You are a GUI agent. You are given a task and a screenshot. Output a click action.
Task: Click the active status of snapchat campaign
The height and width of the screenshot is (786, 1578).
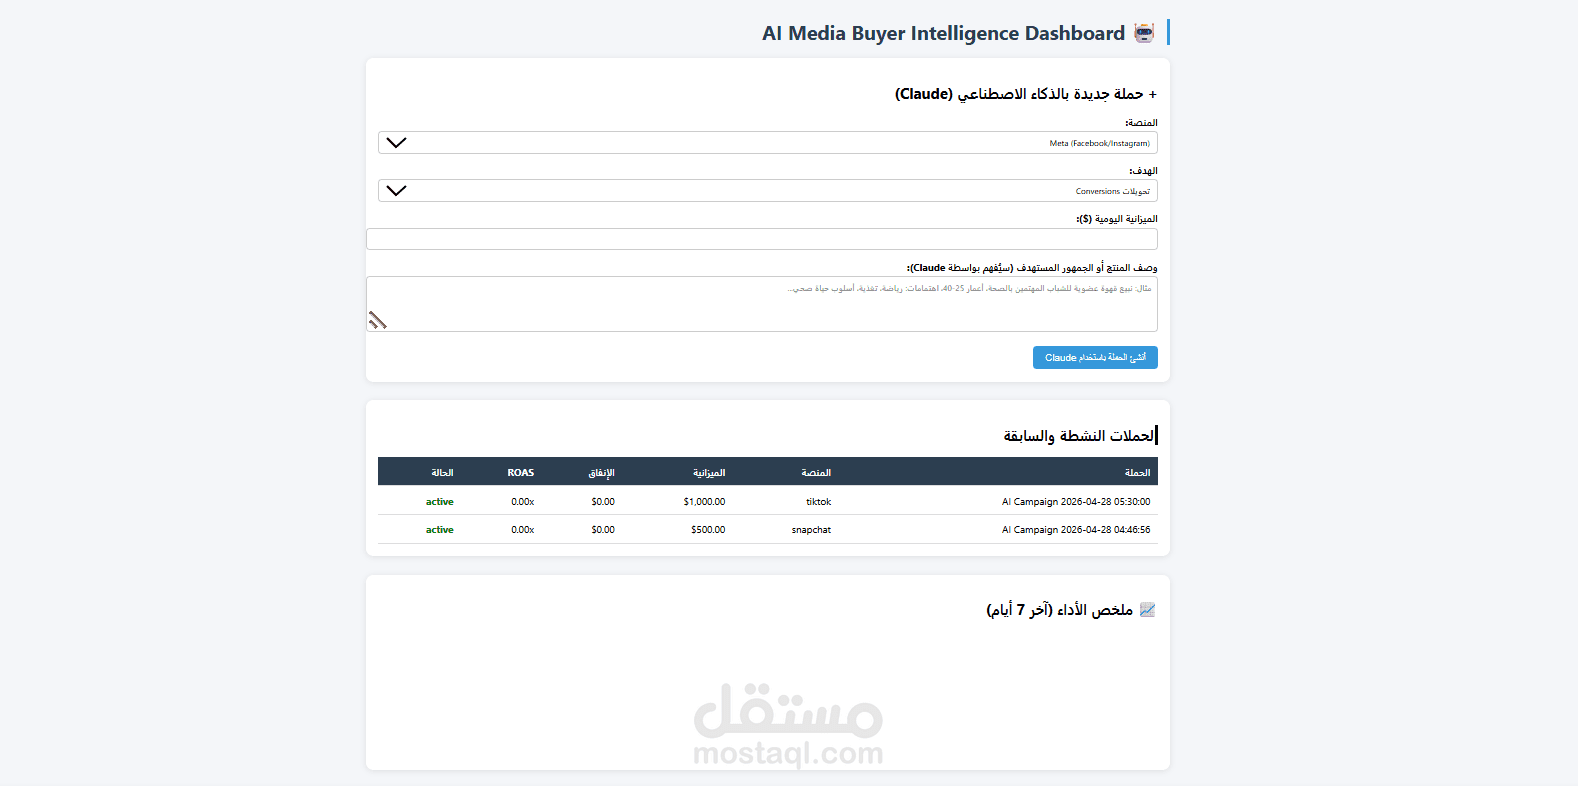point(440,530)
